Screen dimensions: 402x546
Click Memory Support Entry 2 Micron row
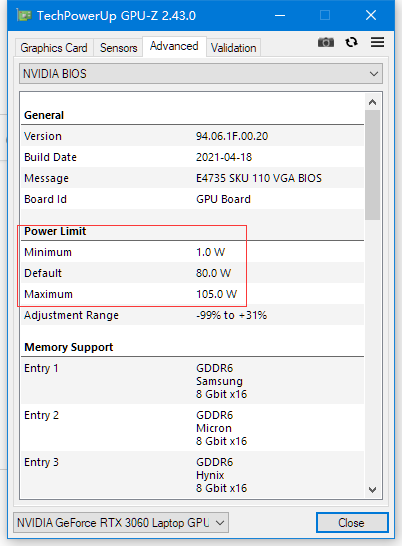192,428
